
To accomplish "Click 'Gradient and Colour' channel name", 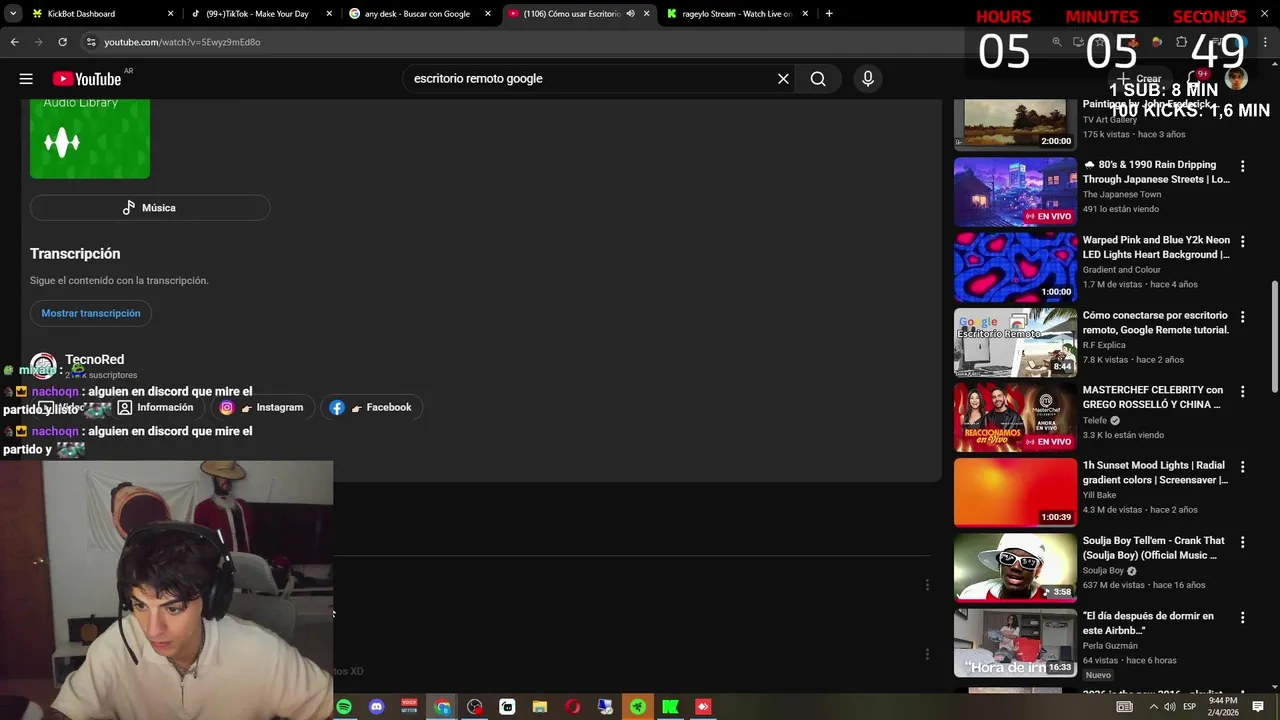I will [1122, 269].
